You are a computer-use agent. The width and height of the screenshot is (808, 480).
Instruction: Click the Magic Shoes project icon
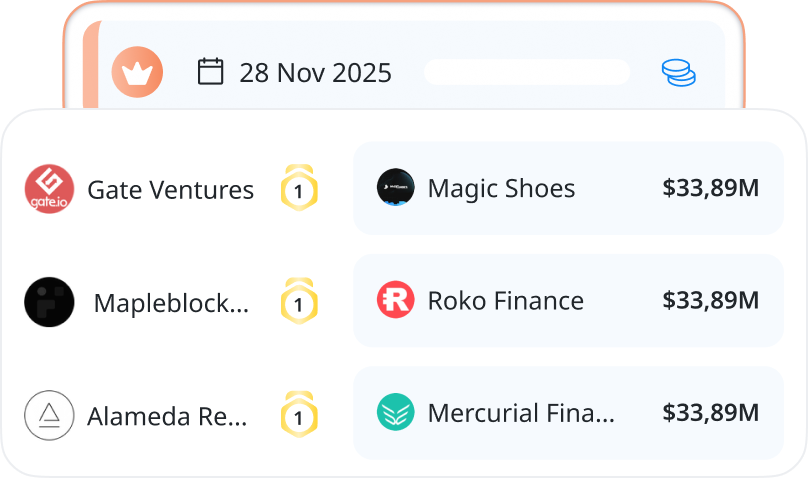[x=395, y=188]
